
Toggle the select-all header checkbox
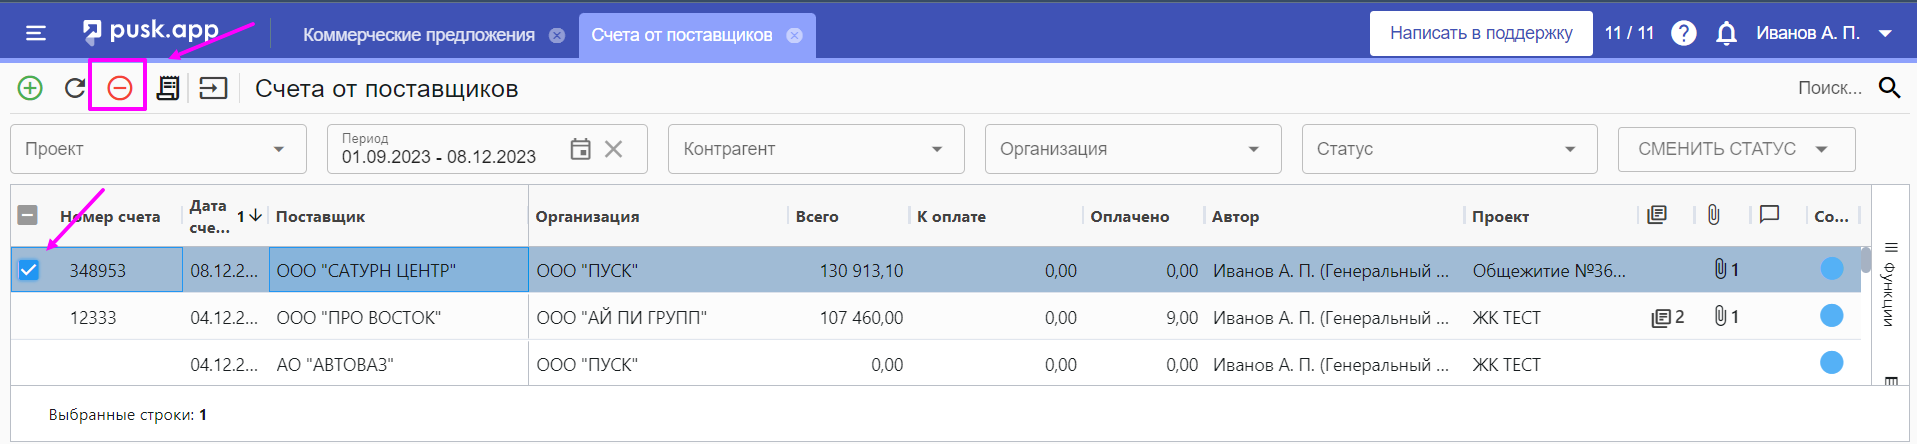[x=28, y=215]
